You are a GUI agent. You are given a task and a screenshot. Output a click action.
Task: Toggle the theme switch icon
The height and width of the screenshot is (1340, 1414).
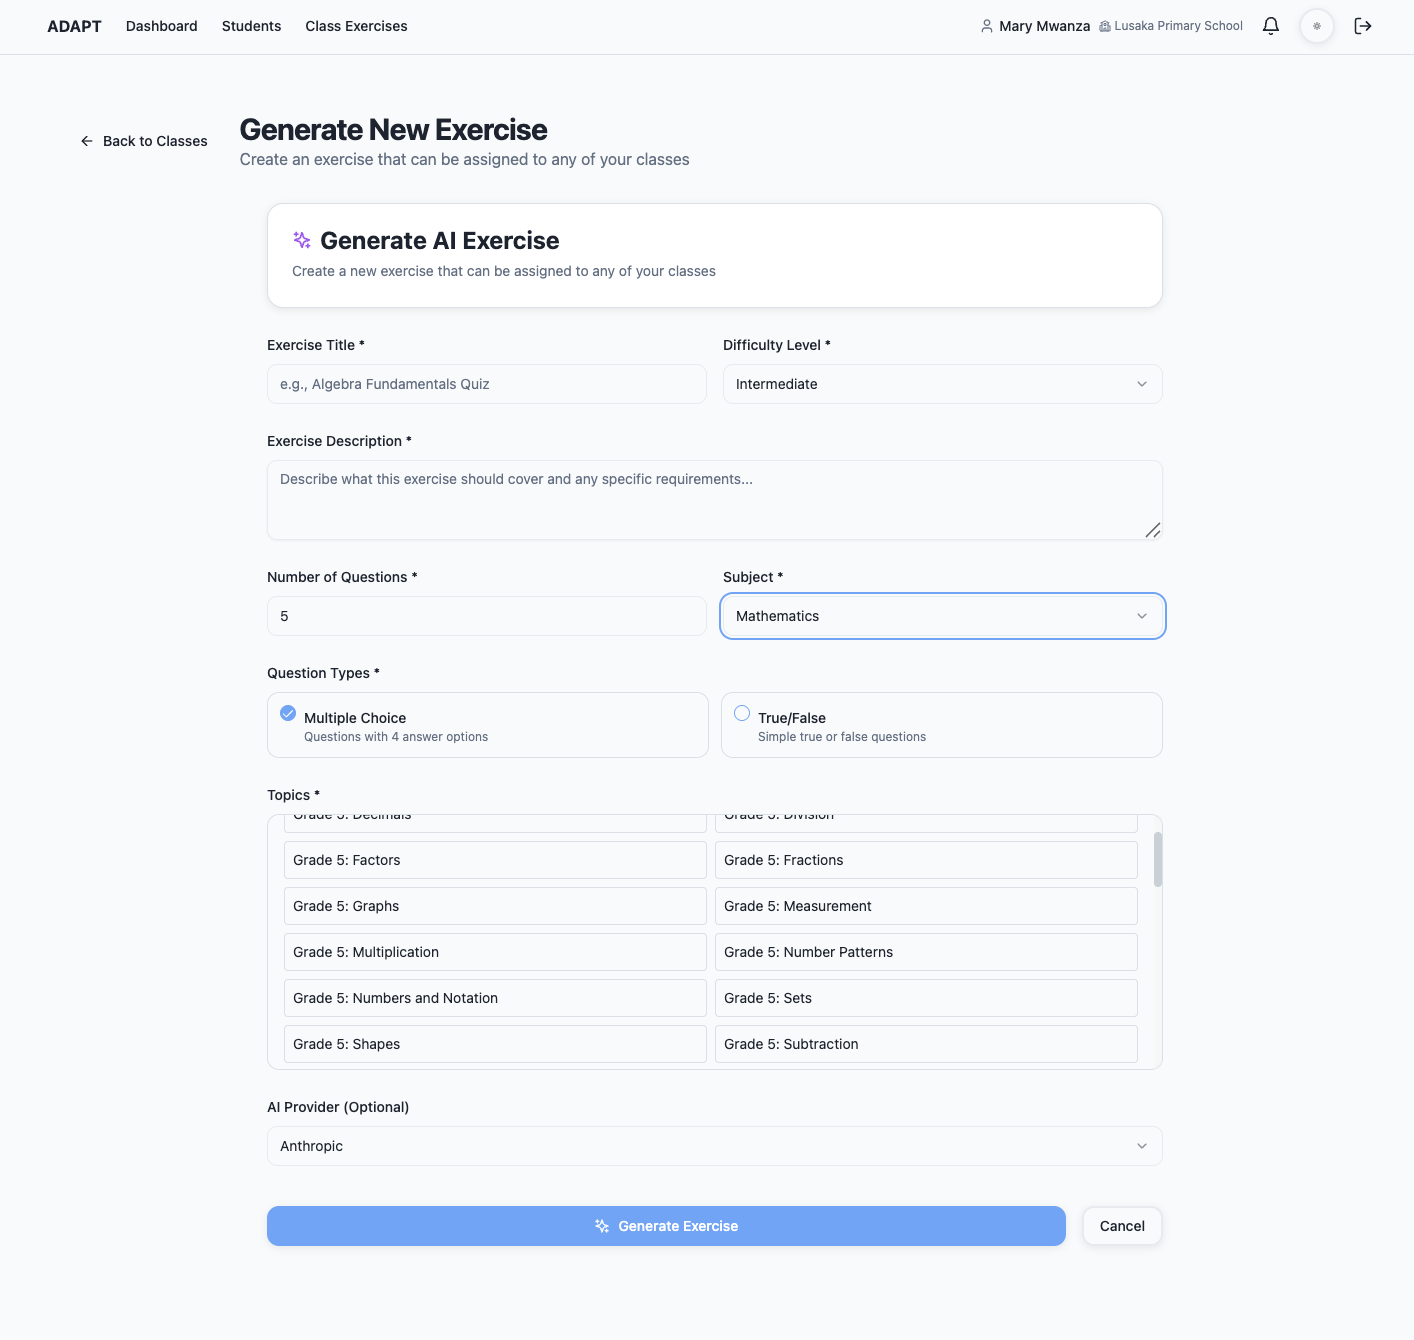(x=1317, y=26)
